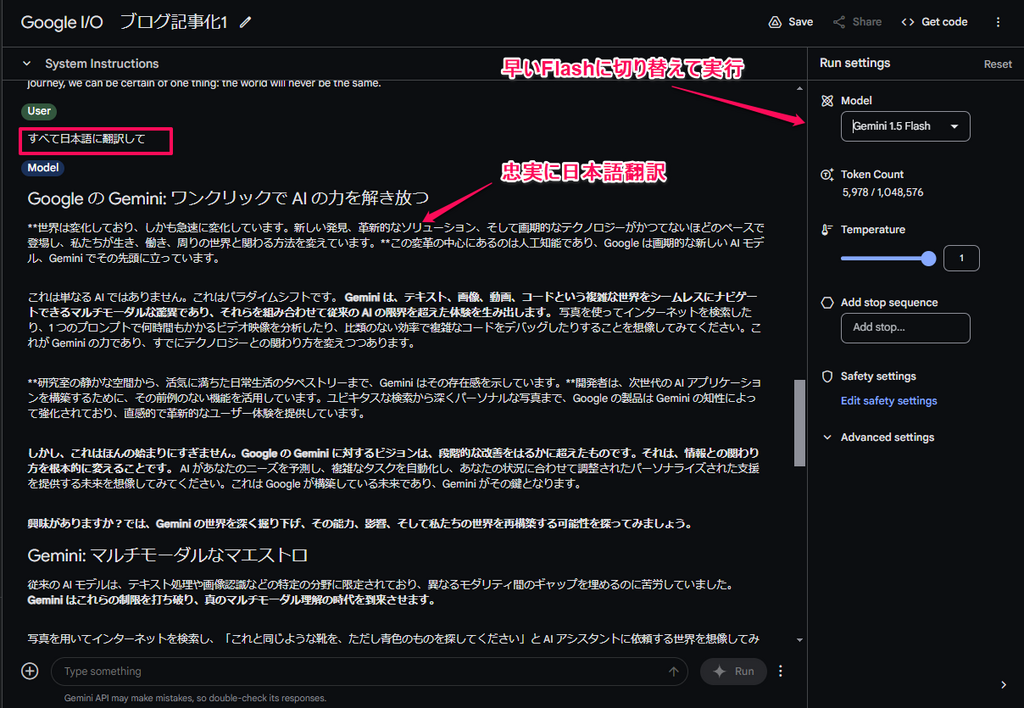Click the token count 5,978 / 1,048,576
1024x708 pixels.
[x=882, y=193]
